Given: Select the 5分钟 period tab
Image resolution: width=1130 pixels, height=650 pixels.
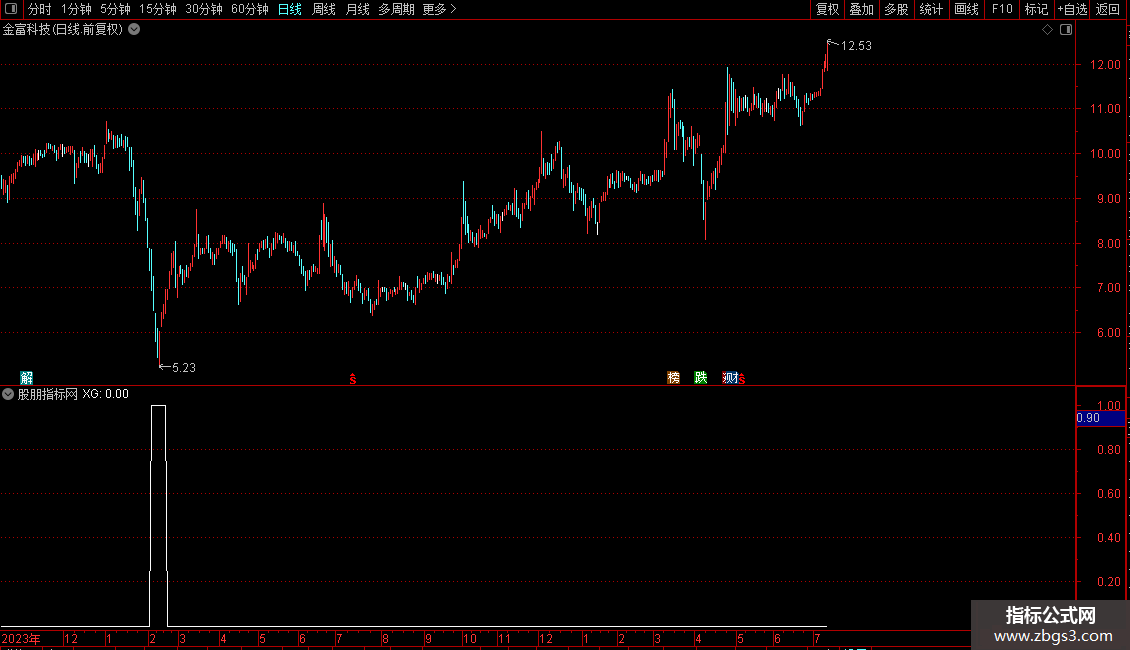Looking at the screenshot, I should (115, 9).
